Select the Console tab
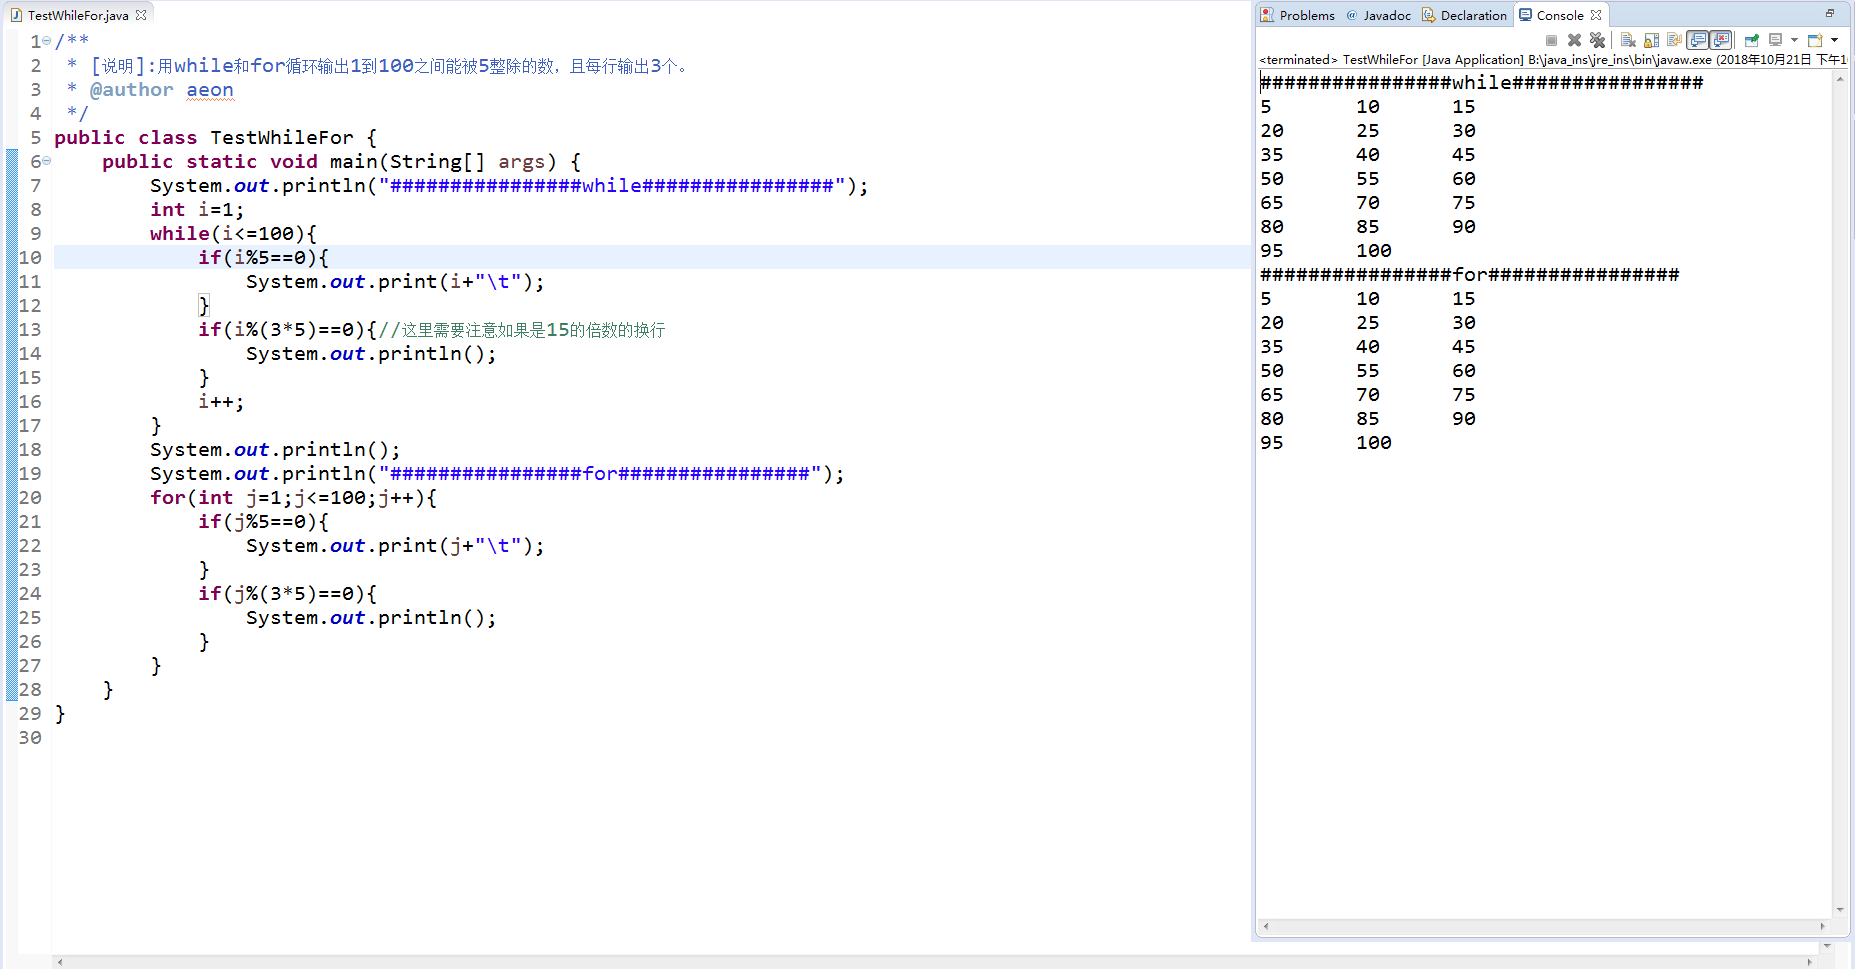Viewport: 1855px width, 969px height. click(1560, 15)
